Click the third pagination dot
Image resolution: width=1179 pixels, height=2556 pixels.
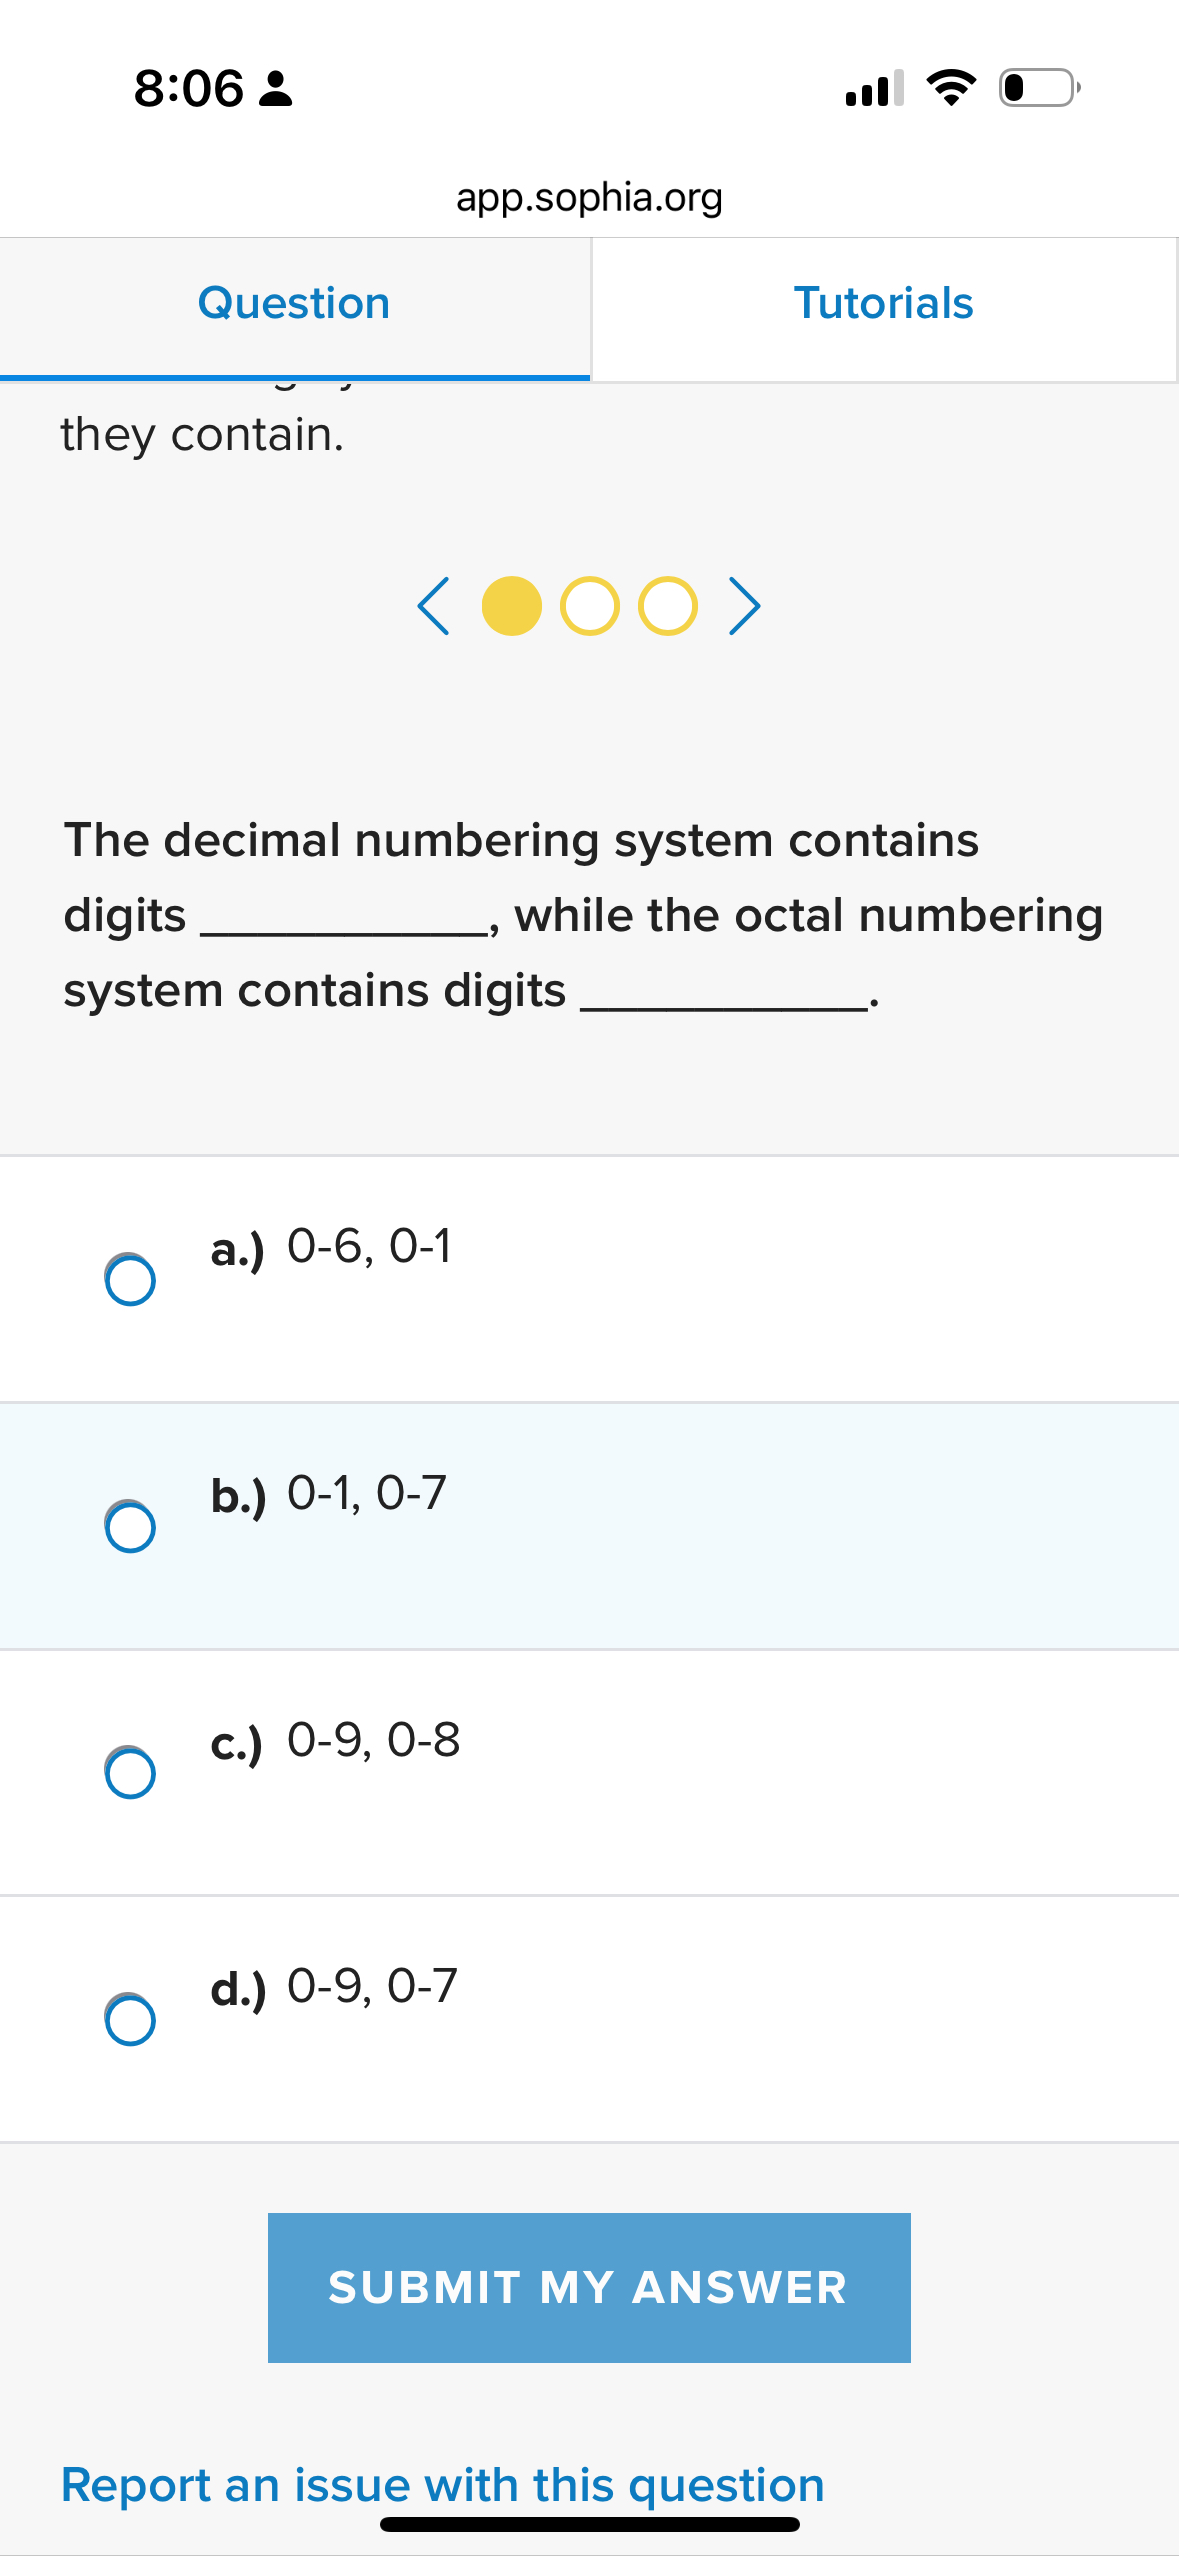pyautogui.click(x=667, y=605)
